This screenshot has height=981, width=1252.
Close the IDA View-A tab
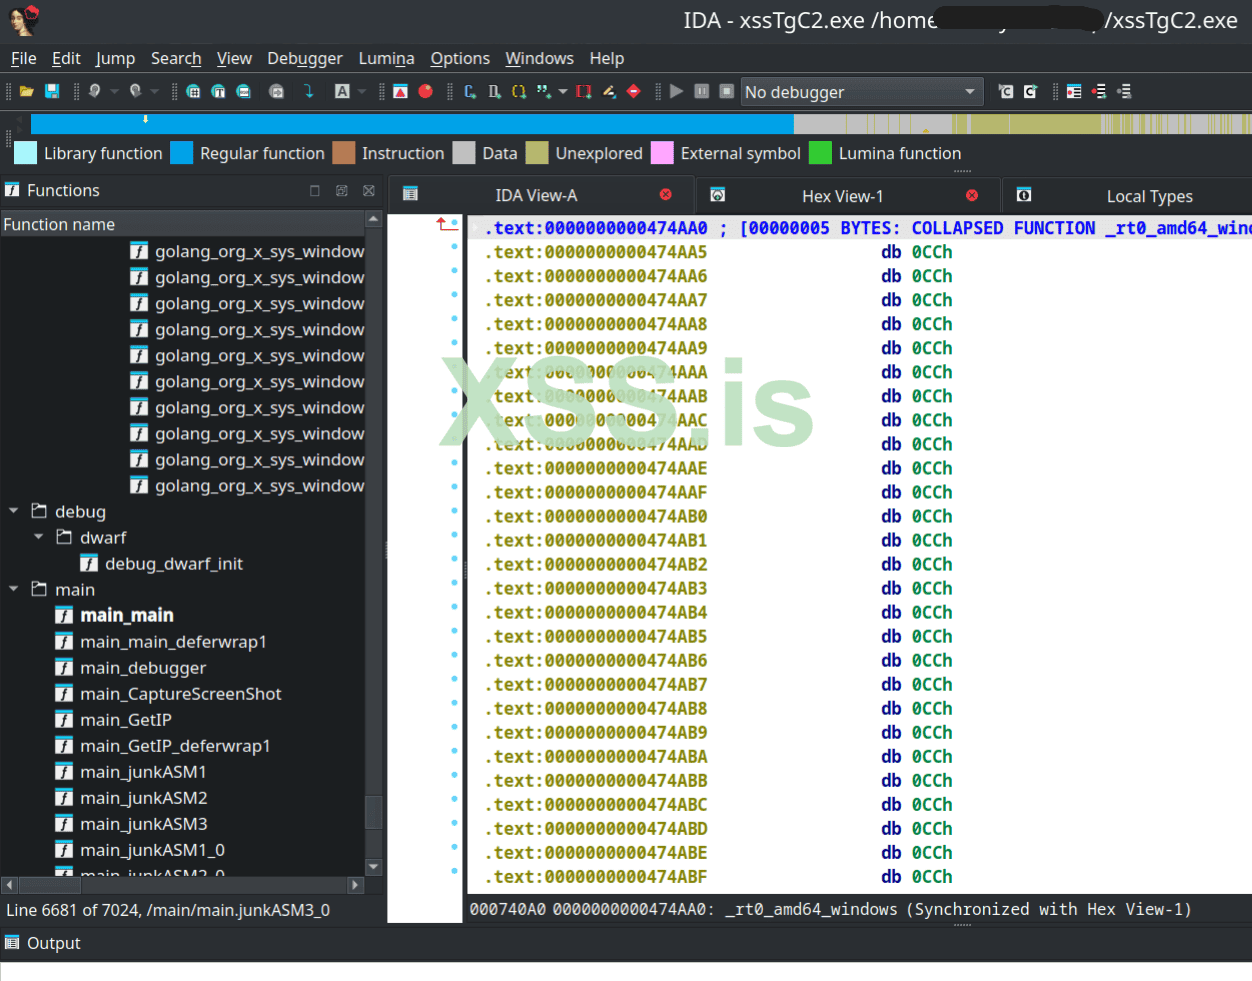pos(666,196)
